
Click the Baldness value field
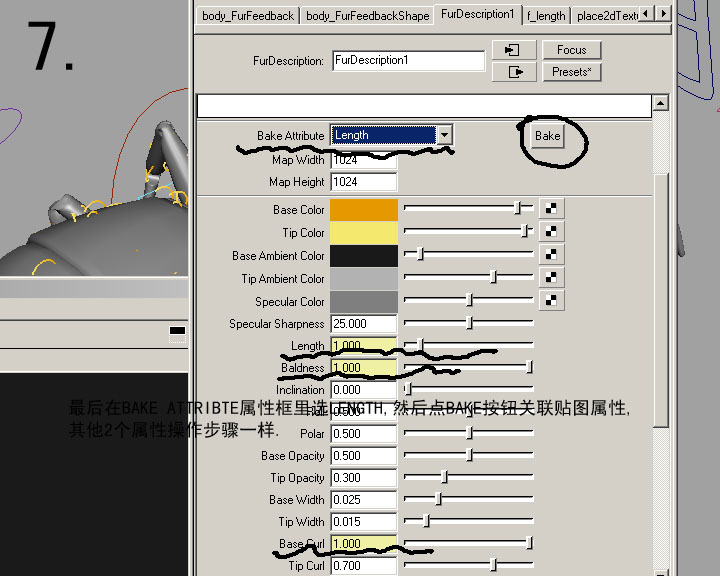pos(364,368)
